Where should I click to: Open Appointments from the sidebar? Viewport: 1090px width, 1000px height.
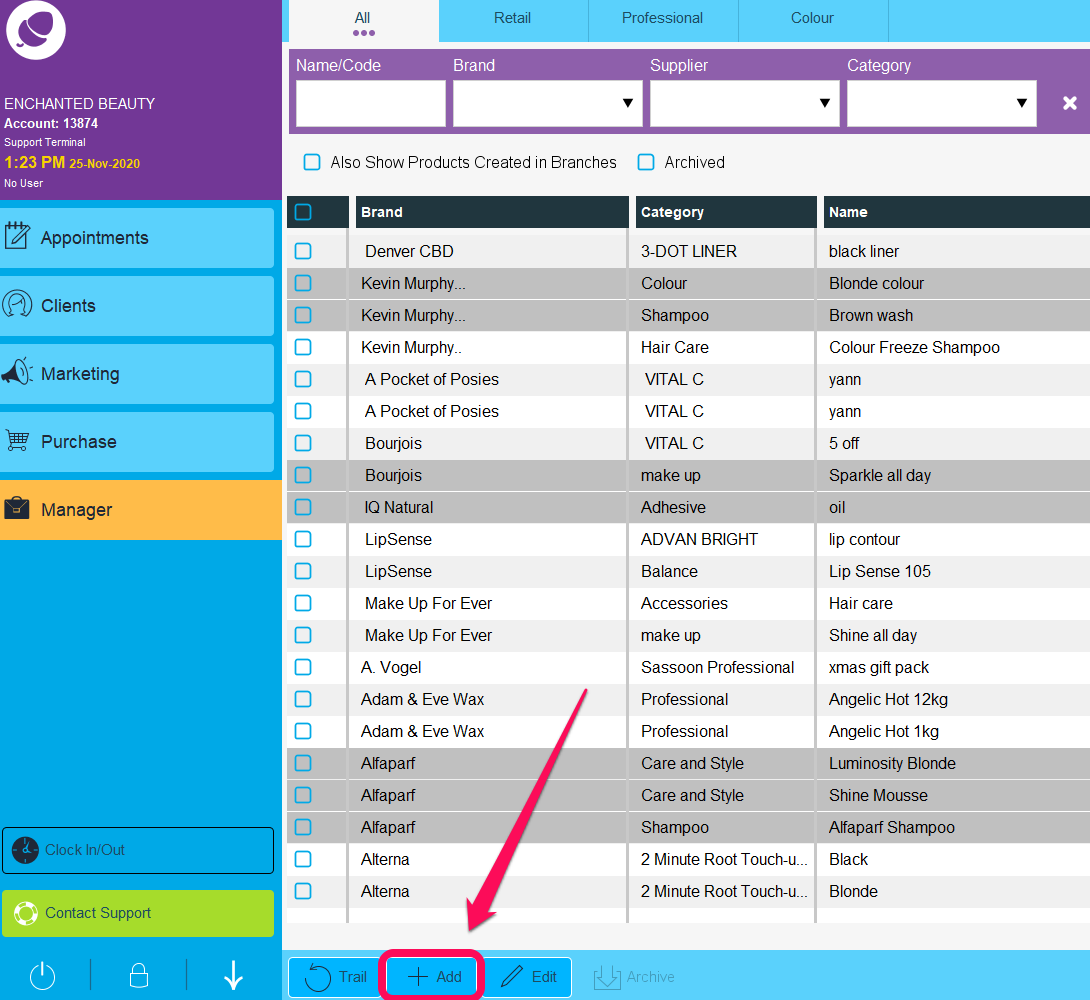coord(137,238)
